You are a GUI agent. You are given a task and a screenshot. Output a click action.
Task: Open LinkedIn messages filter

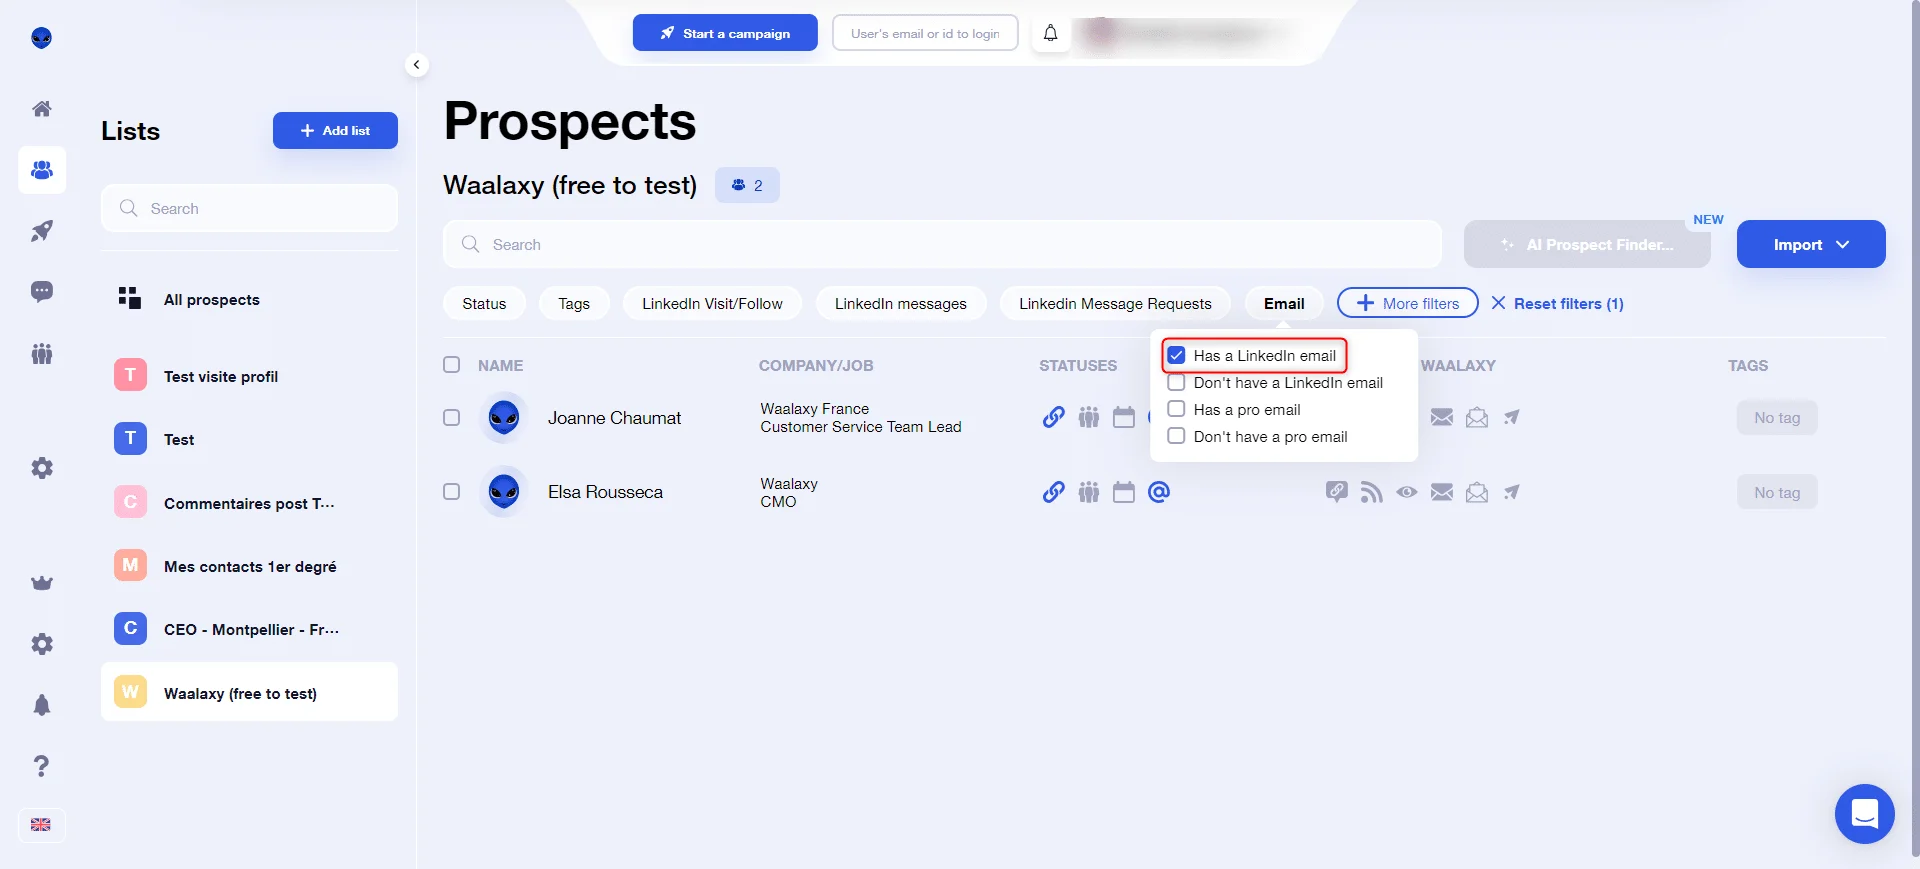(901, 303)
